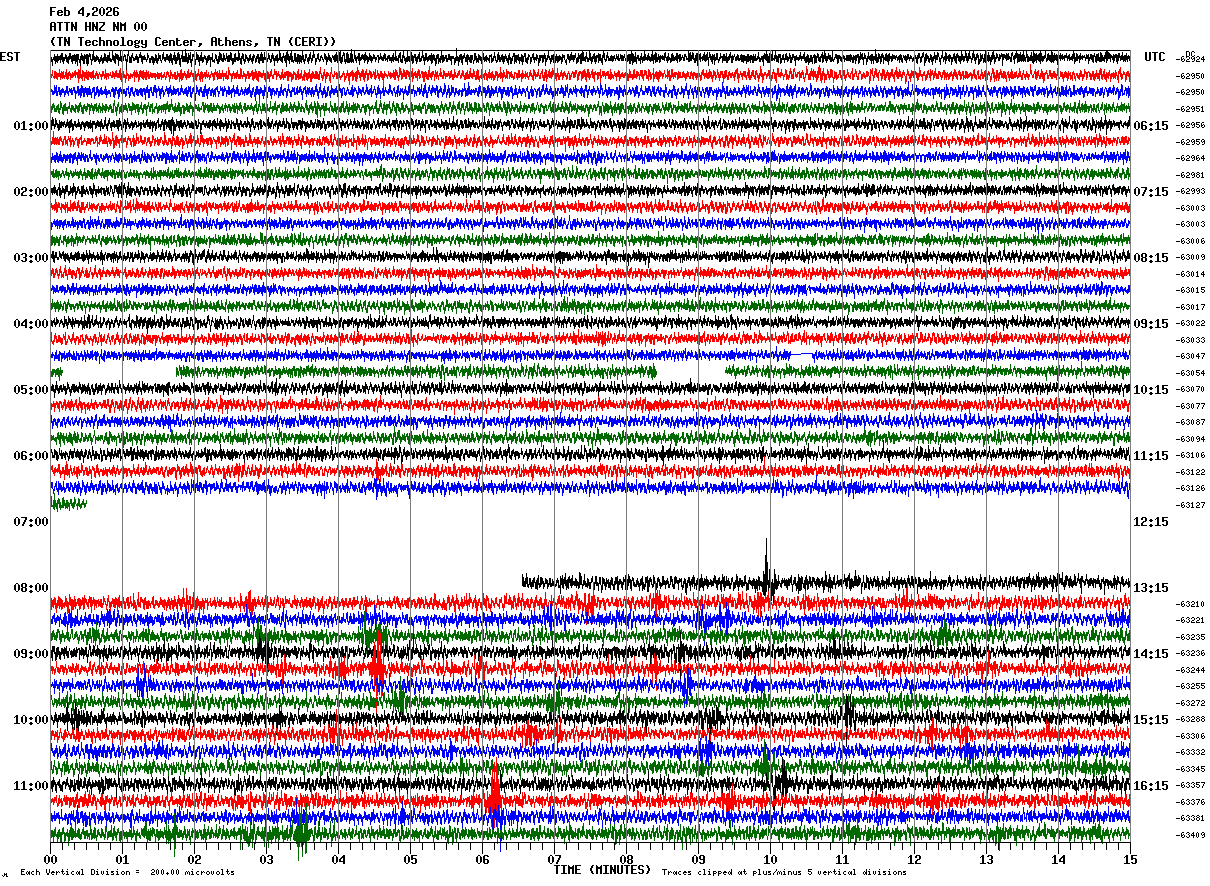
Task: Click the Each Vertical Division scale note
Action: pyautogui.click(x=127, y=872)
